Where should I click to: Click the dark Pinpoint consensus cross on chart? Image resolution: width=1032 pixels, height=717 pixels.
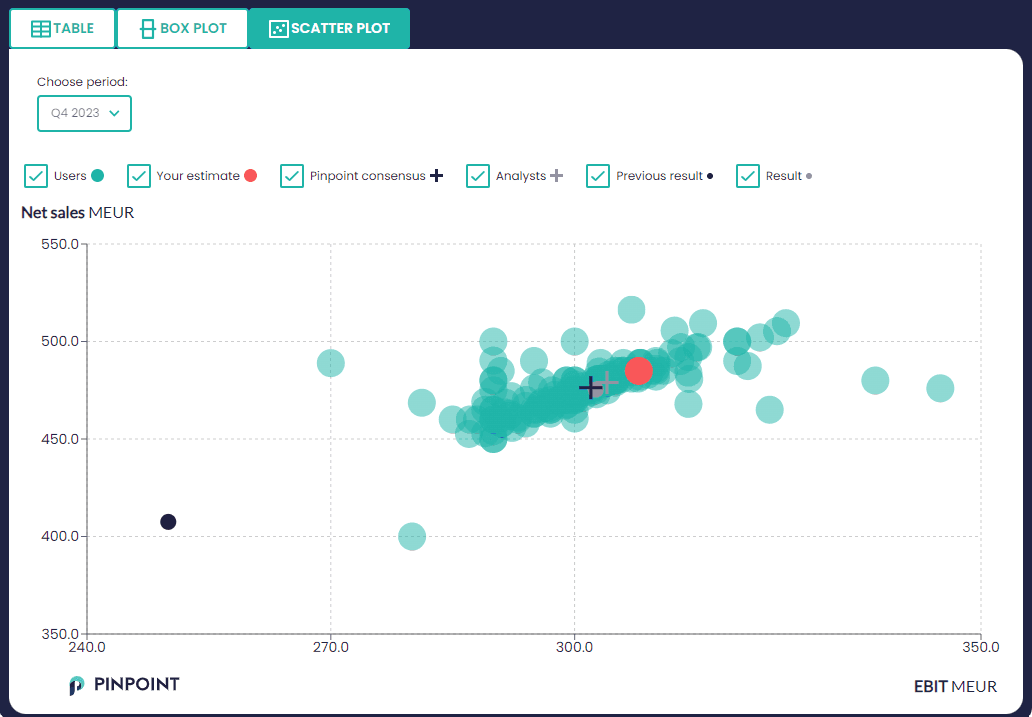(x=591, y=386)
